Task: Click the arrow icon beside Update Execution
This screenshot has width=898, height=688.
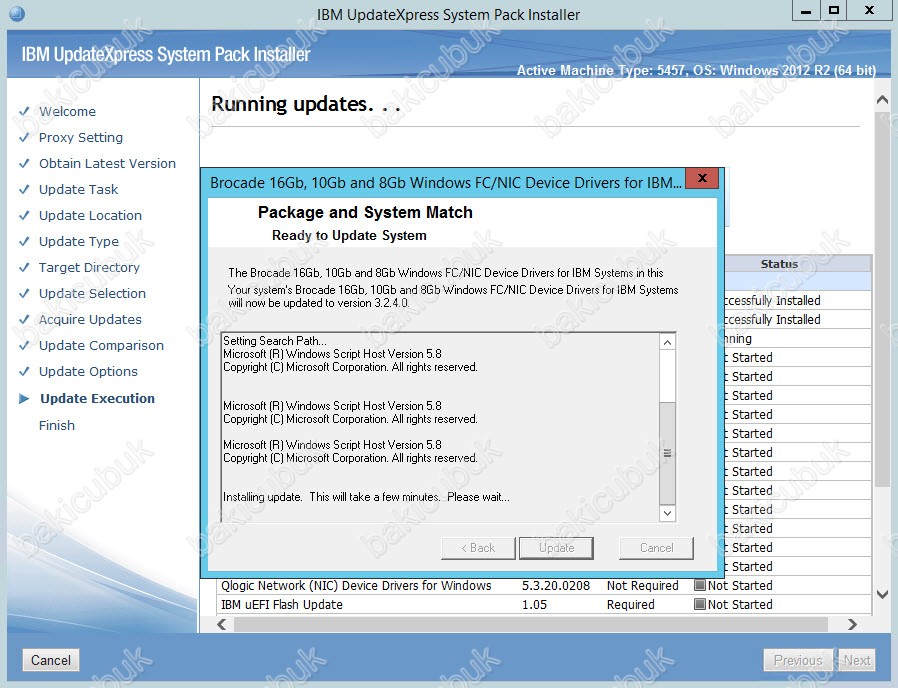Action: pyautogui.click(x=24, y=399)
